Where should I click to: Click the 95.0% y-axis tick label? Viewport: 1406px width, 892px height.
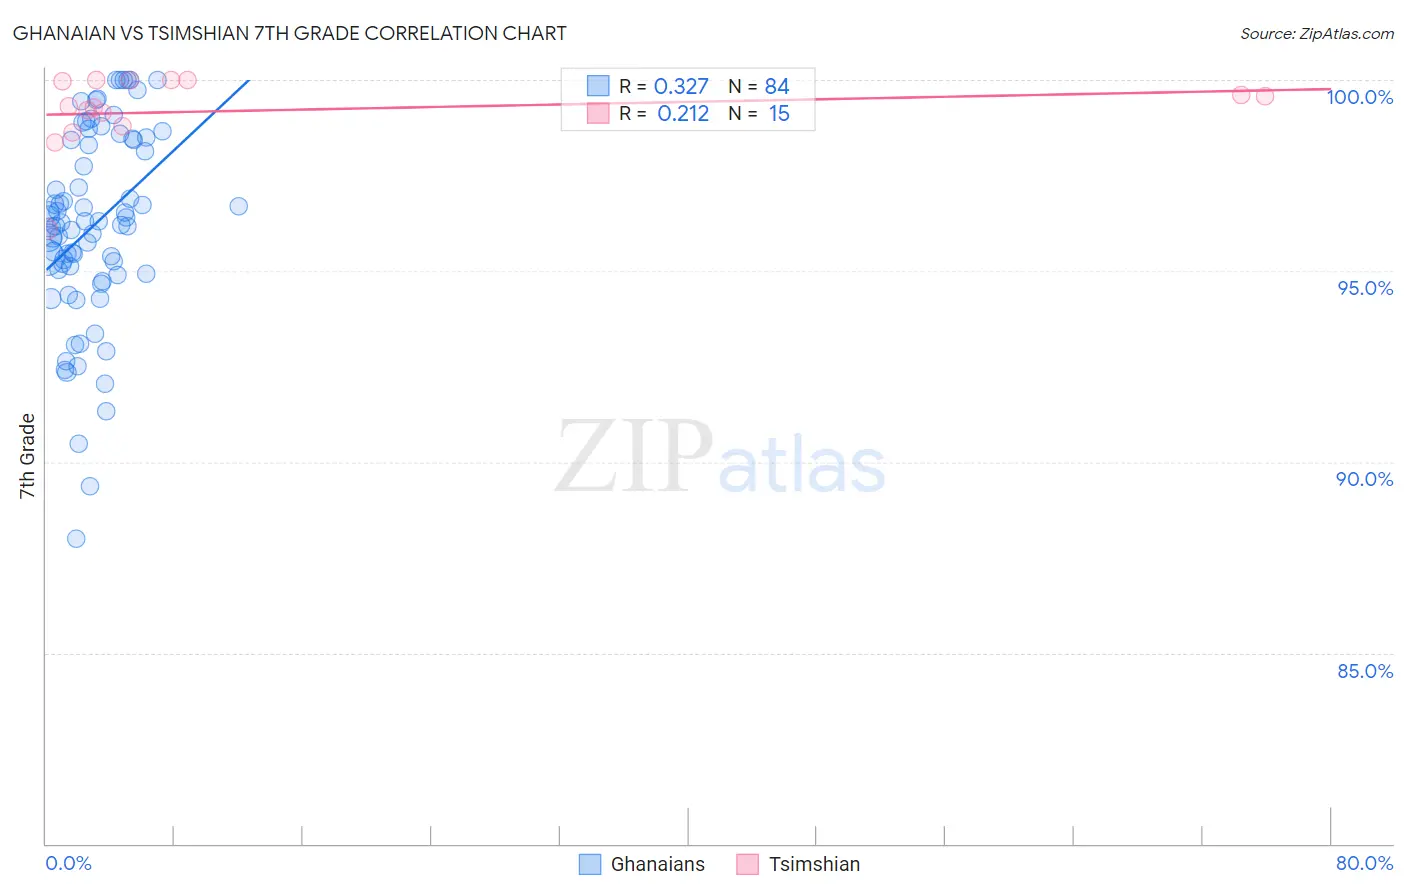click(x=1365, y=288)
